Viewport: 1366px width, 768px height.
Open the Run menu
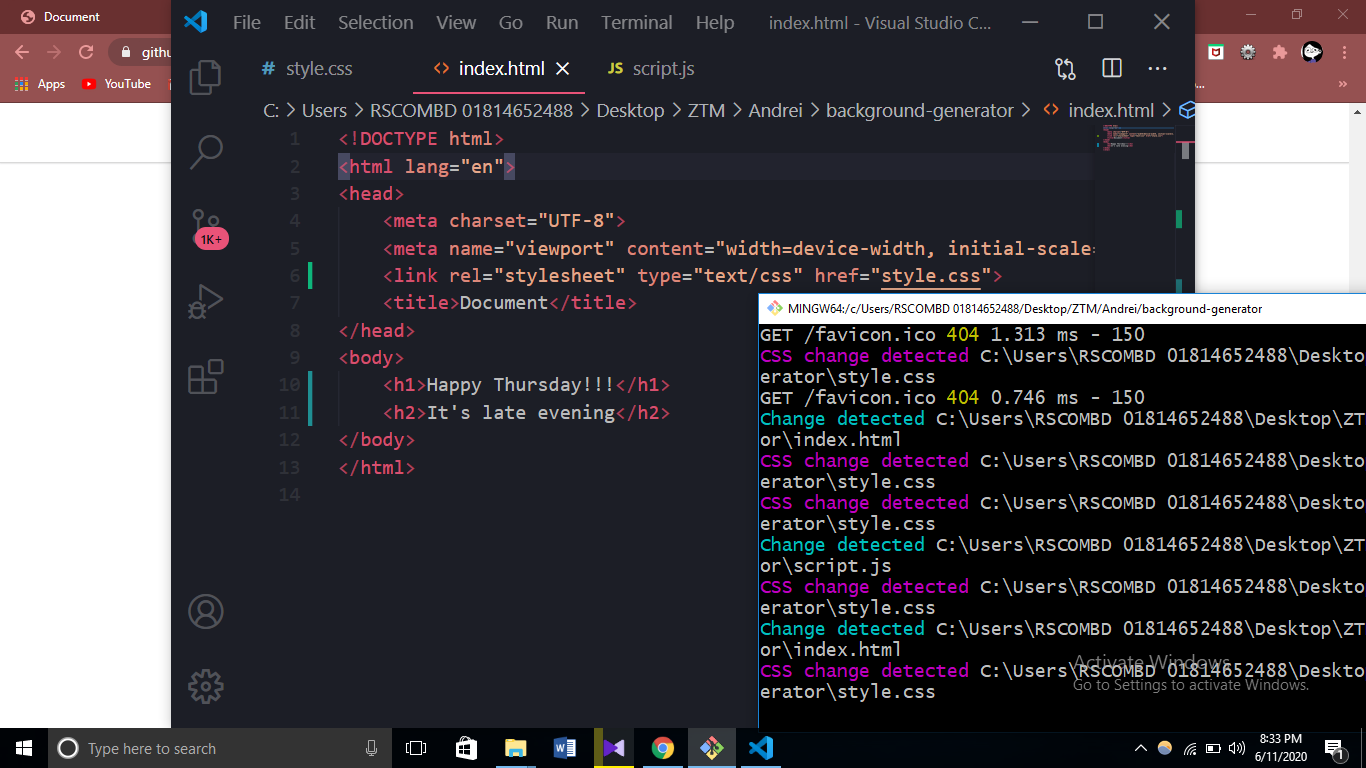pos(562,23)
